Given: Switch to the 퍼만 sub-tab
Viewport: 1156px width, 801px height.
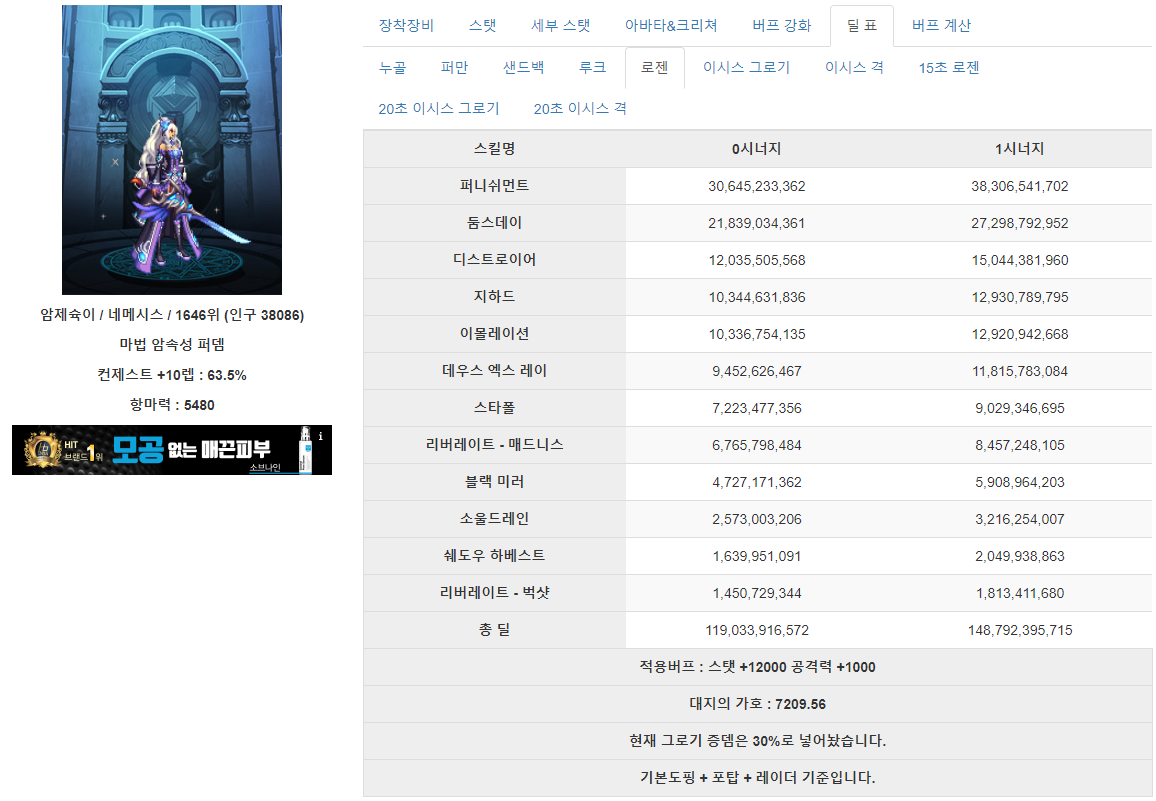Looking at the screenshot, I should (454, 68).
